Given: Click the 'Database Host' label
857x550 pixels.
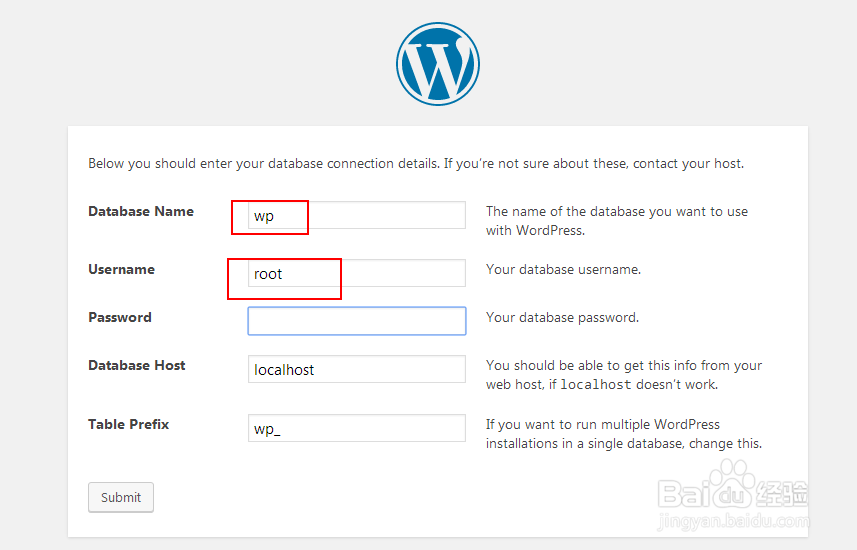Looking at the screenshot, I should pyautogui.click(x=137, y=366).
